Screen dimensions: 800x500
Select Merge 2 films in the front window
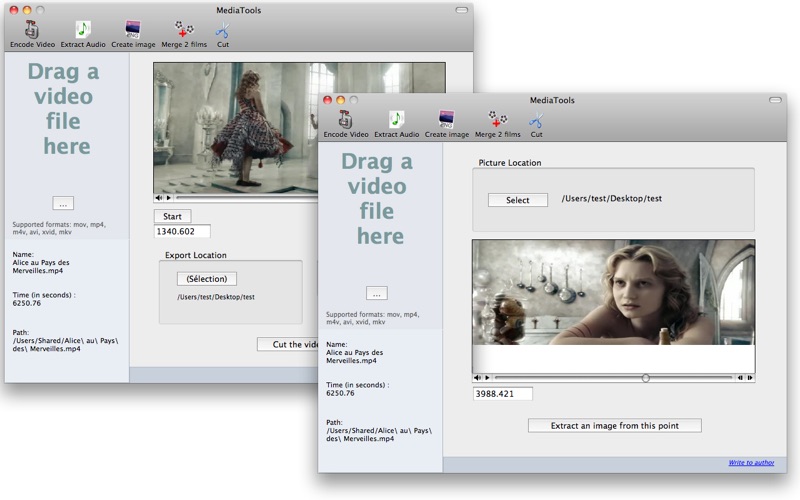tap(497, 124)
